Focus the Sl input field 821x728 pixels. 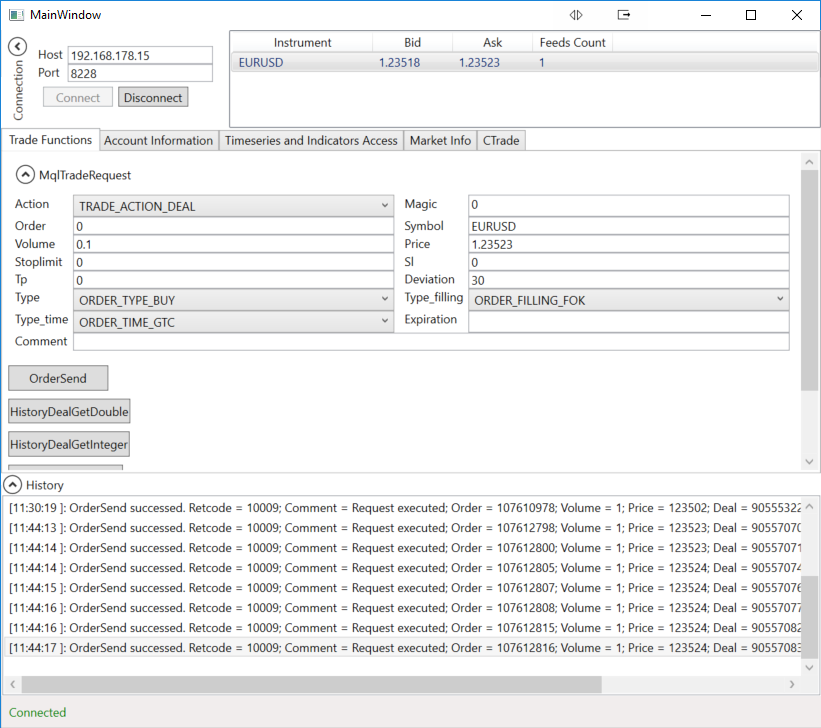pyautogui.click(x=629, y=262)
